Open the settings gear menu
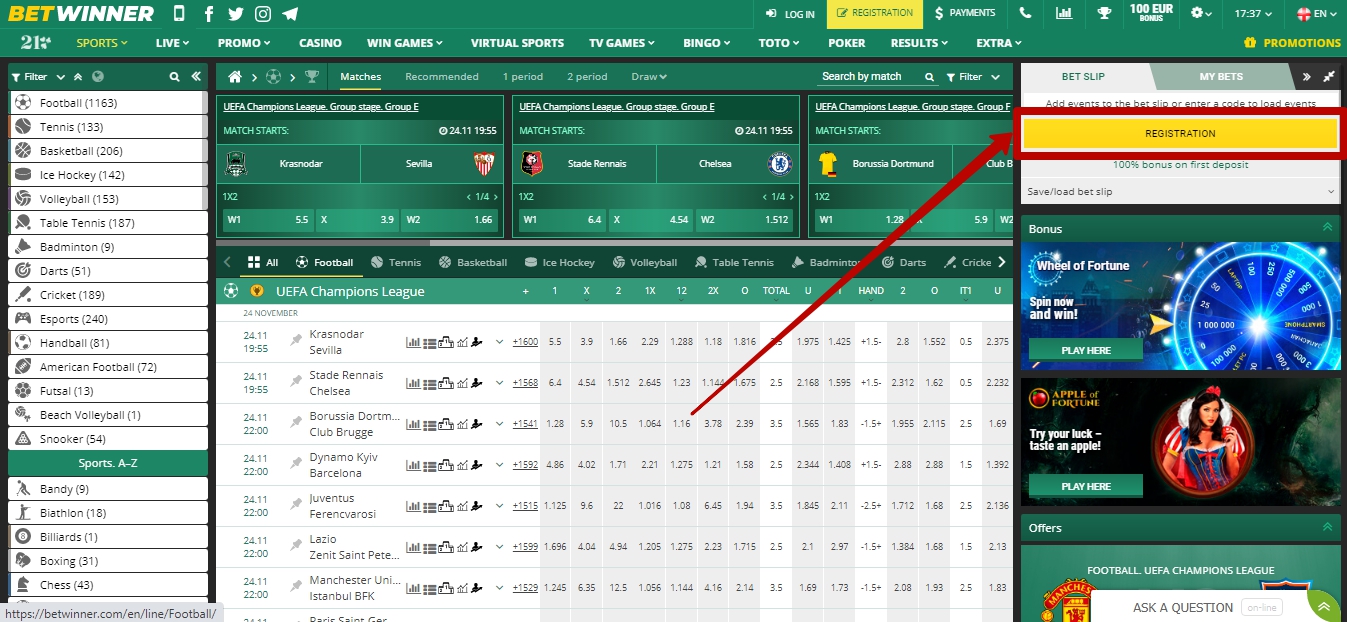The height and width of the screenshot is (622, 1347). click(1201, 14)
